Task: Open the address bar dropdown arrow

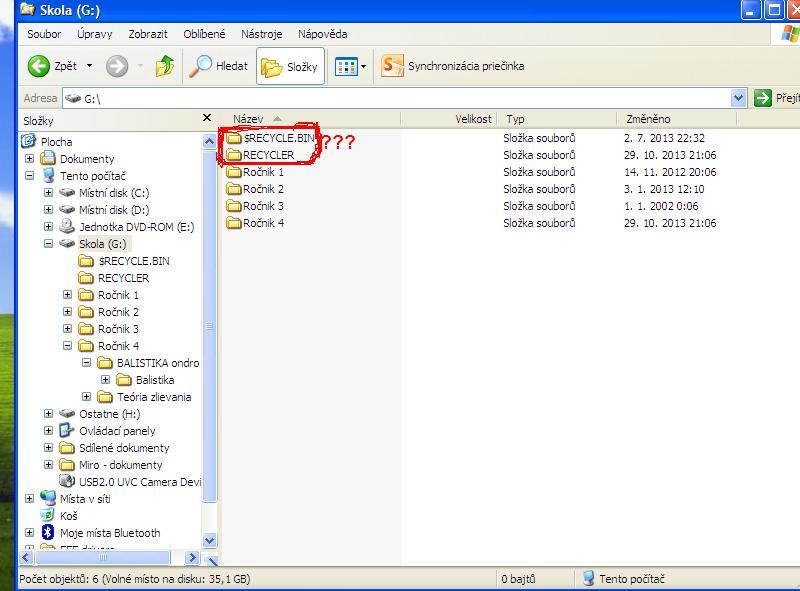Action: pyautogui.click(x=739, y=98)
